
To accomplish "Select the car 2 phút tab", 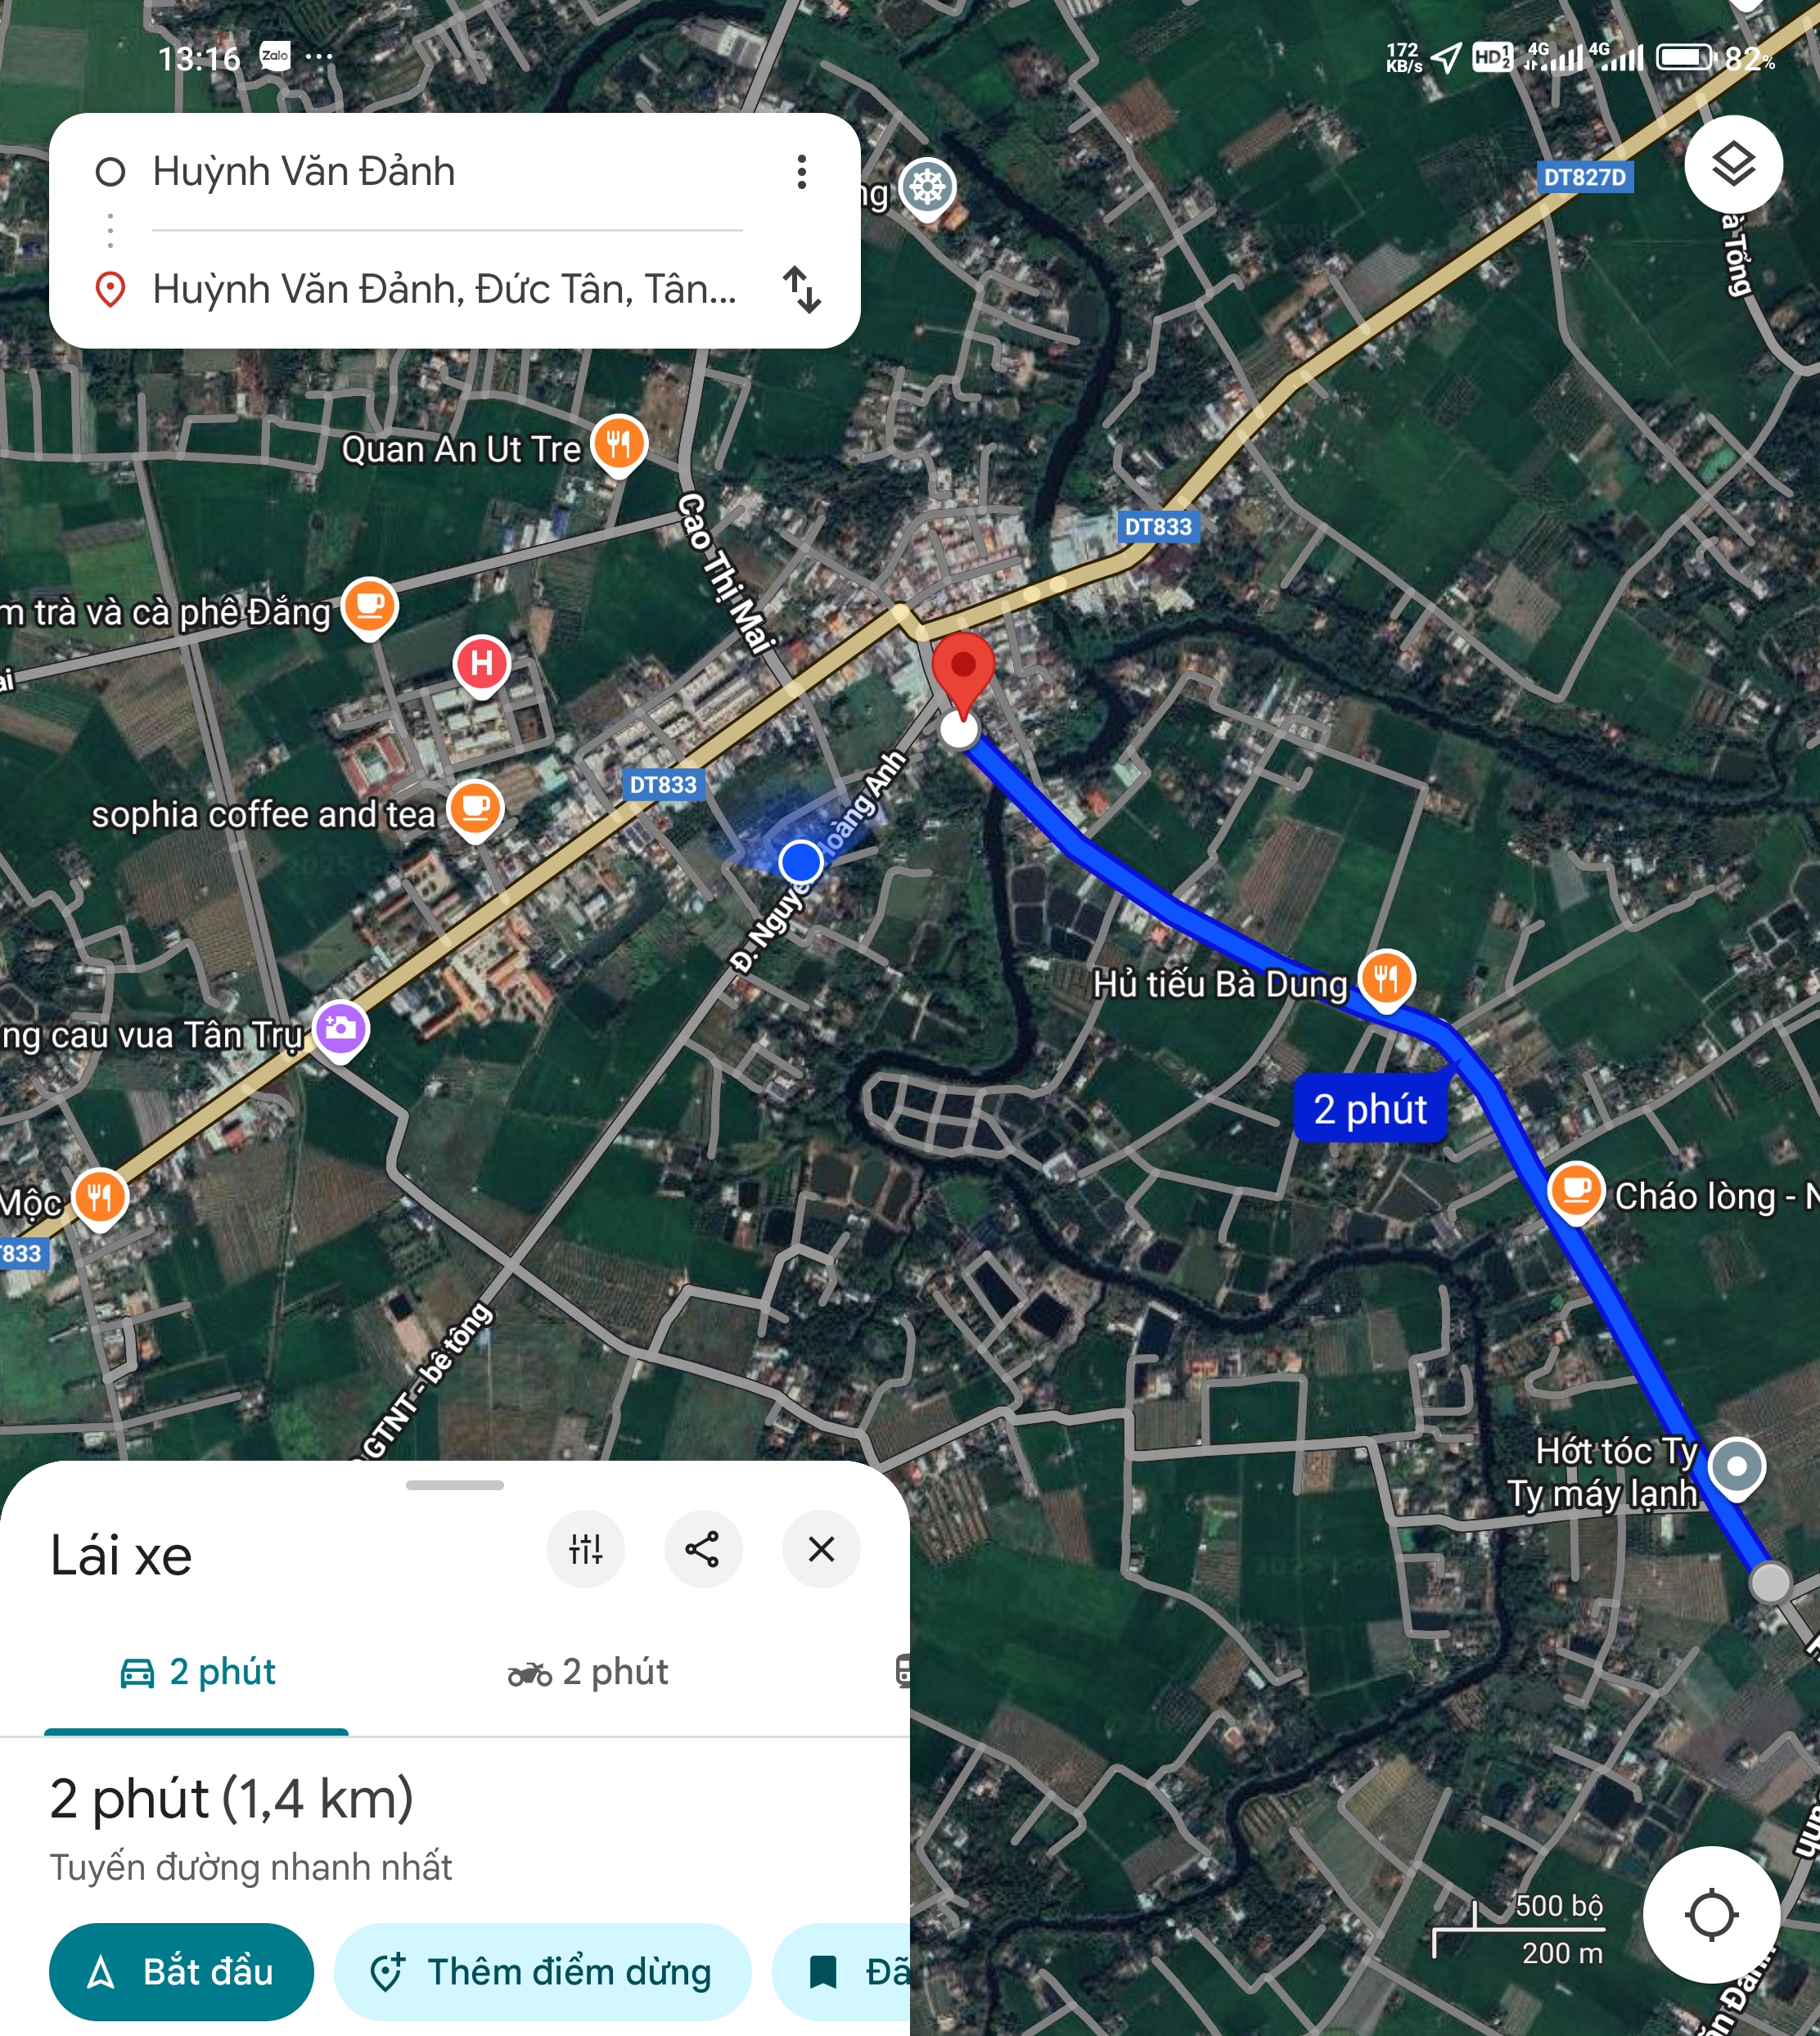I will pyautogui.click(x=197, y=1672).
